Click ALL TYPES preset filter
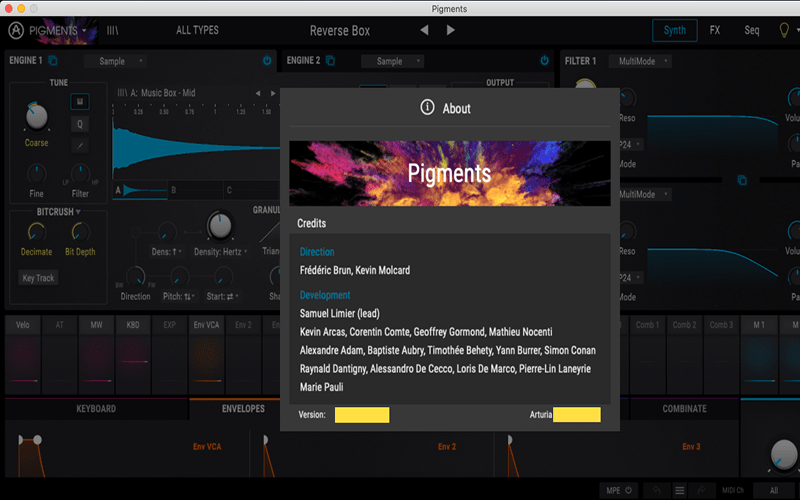This screenshot has height=500, width=800. [x=197, y=31]
